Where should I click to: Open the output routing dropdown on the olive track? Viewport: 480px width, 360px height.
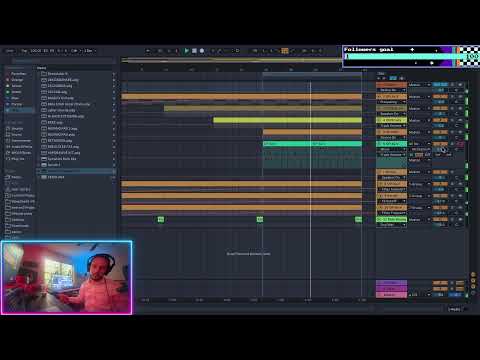point(419,108)
